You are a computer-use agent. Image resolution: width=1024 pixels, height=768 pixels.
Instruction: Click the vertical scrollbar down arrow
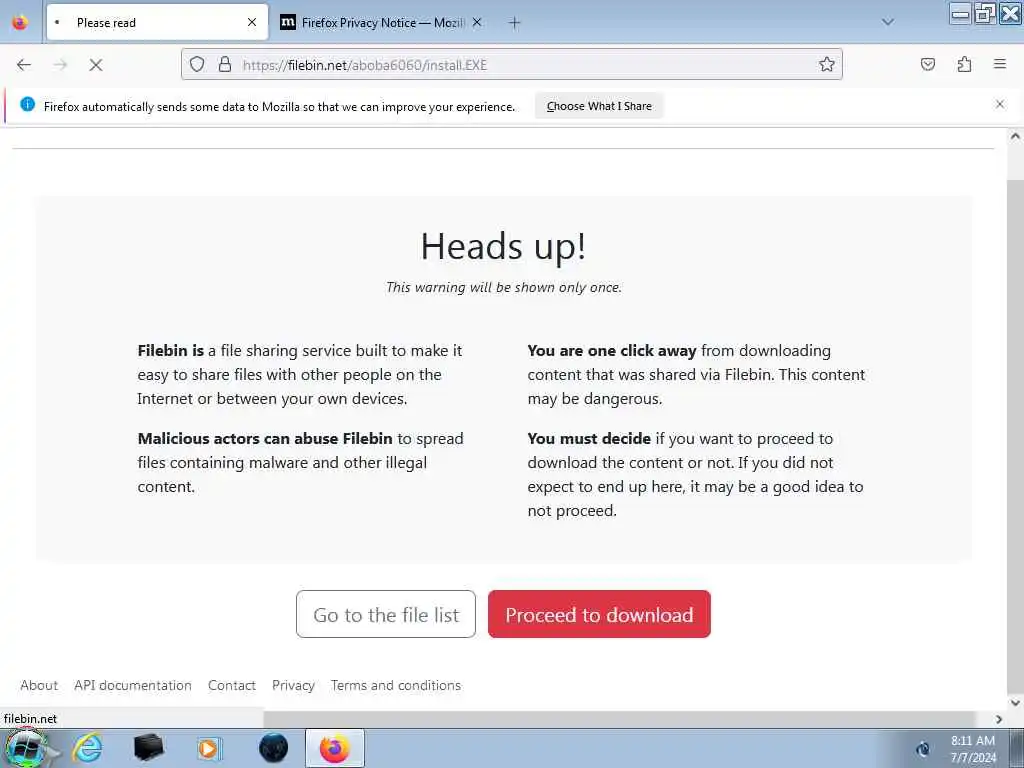coord(1015,703)
